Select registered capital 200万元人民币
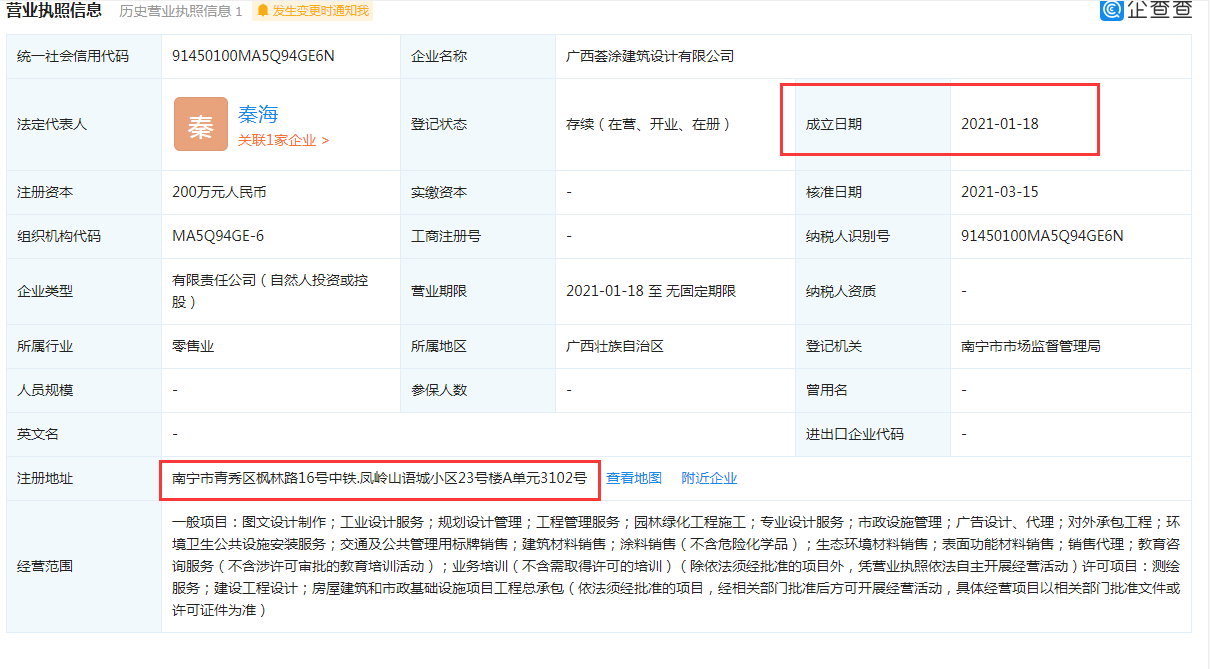Viewport: 1210px width, 669px height. tap(219, 192)
